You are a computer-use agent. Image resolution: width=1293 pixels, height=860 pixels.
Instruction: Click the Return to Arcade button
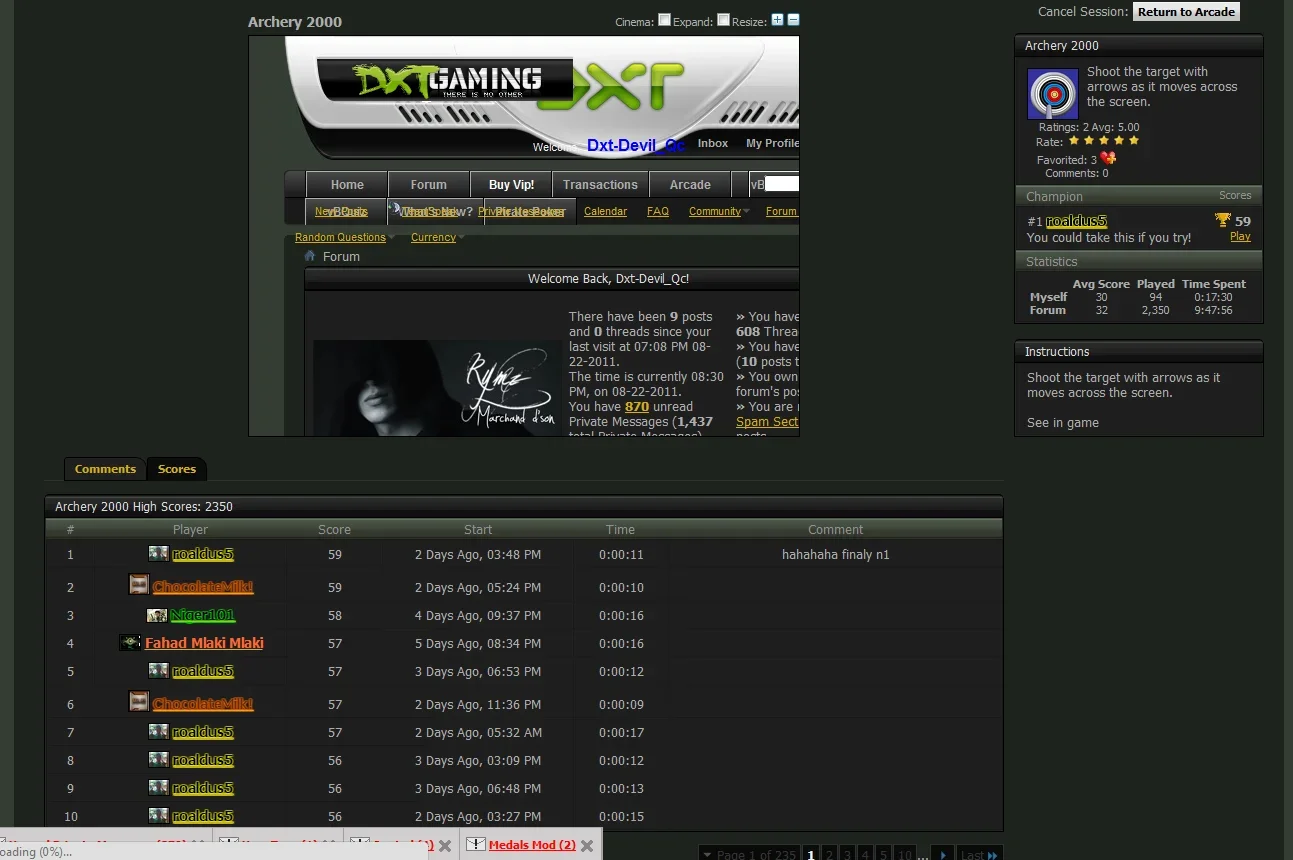(1186, 12)
